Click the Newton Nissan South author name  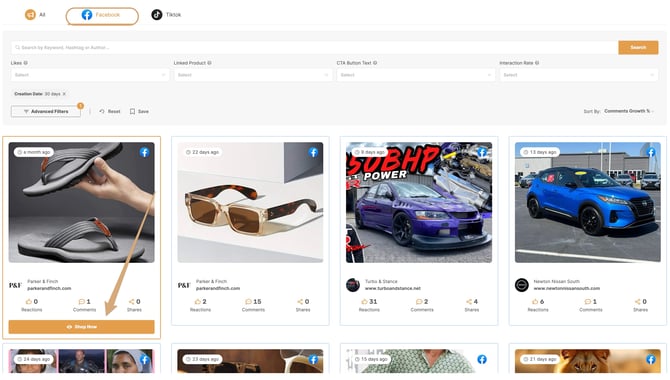click(556, 281)
